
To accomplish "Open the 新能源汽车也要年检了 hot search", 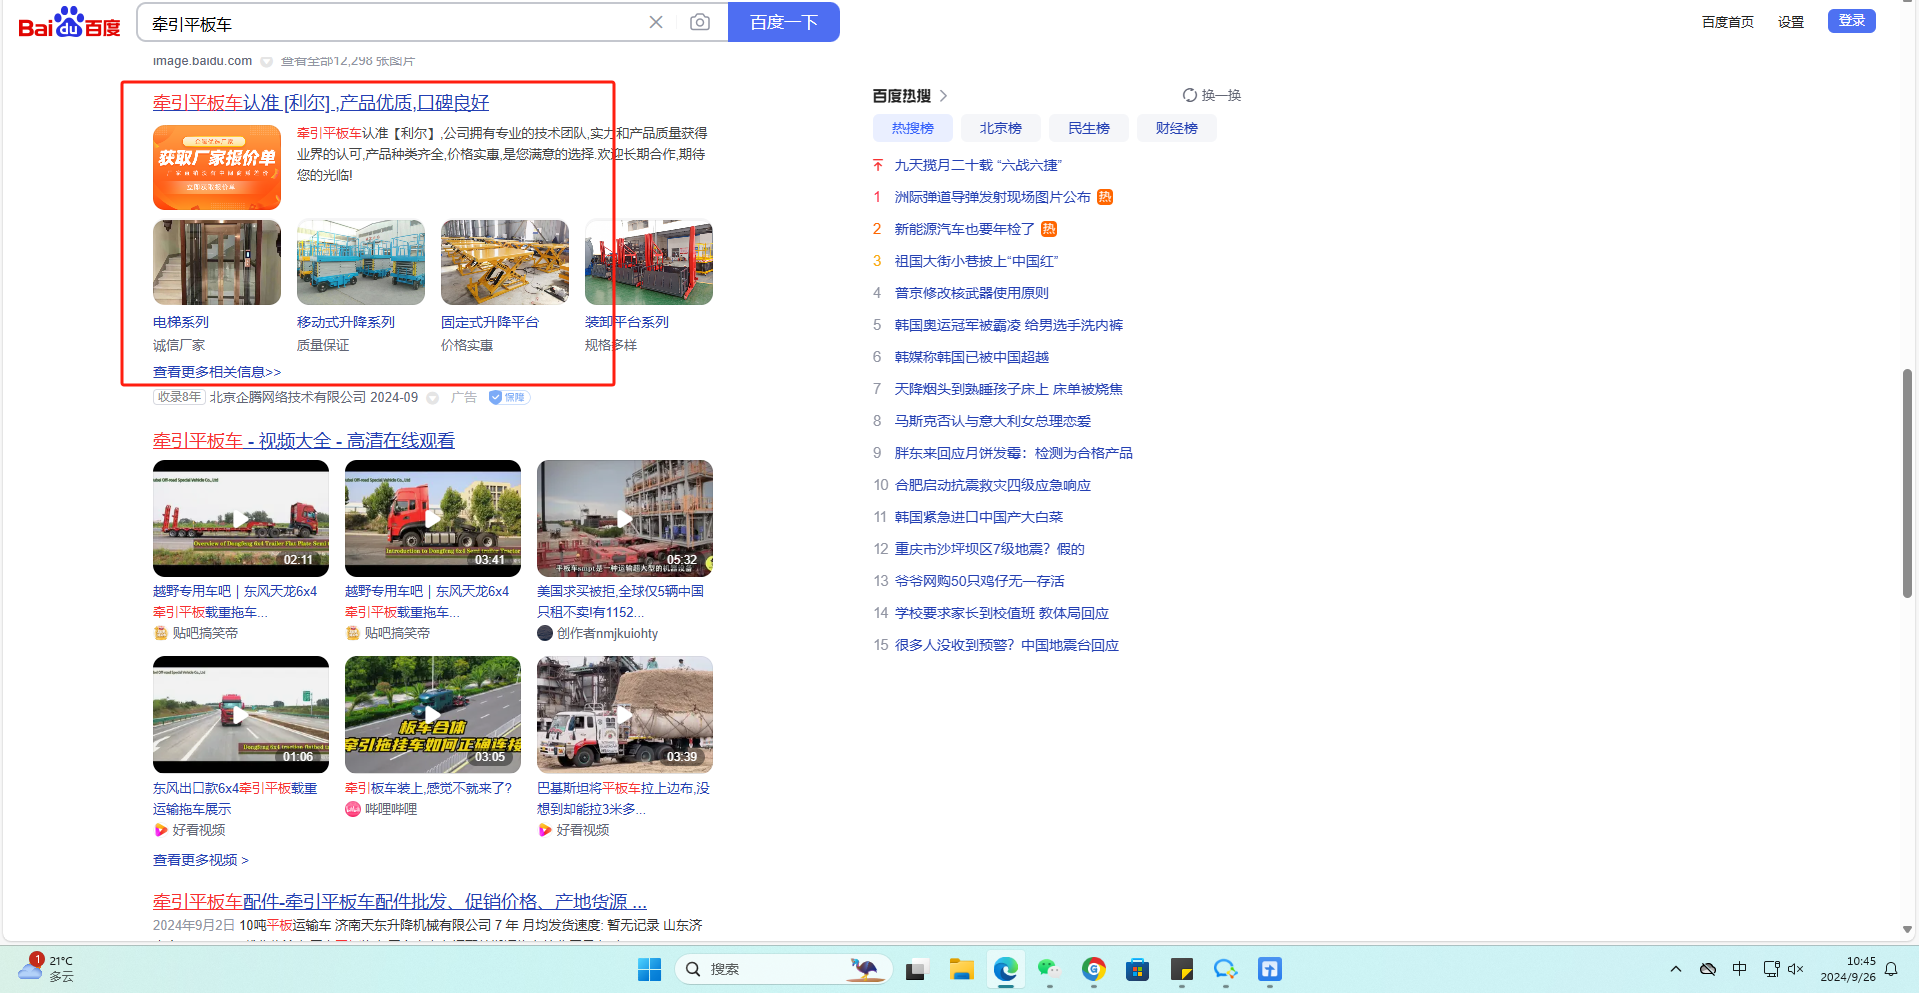I will pyautogui.click(x=964, y=229).
